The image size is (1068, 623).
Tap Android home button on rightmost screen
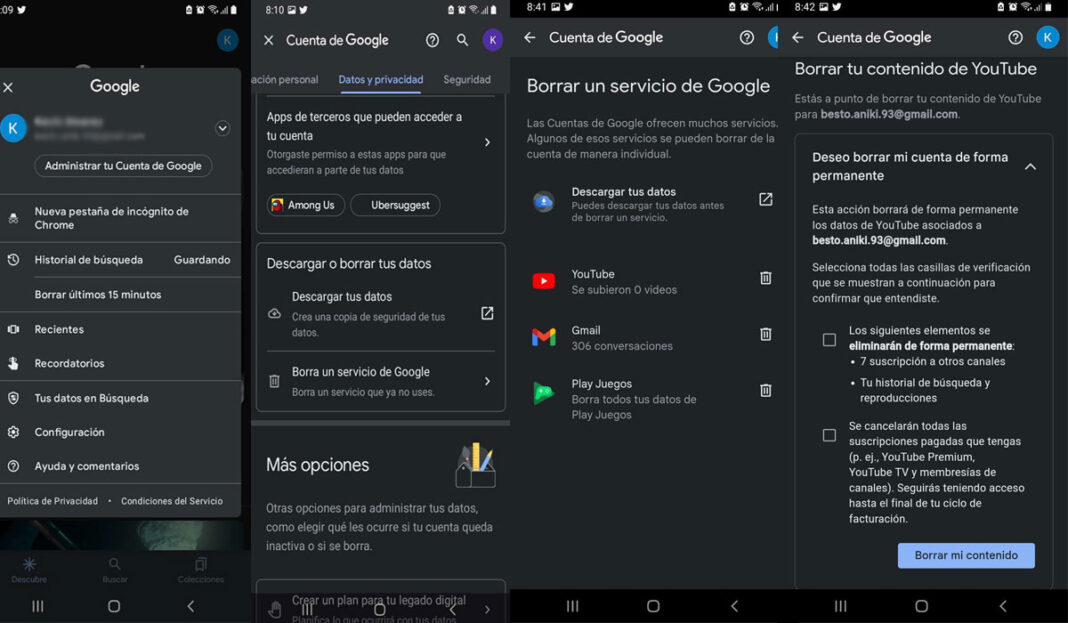coord(921,606)
